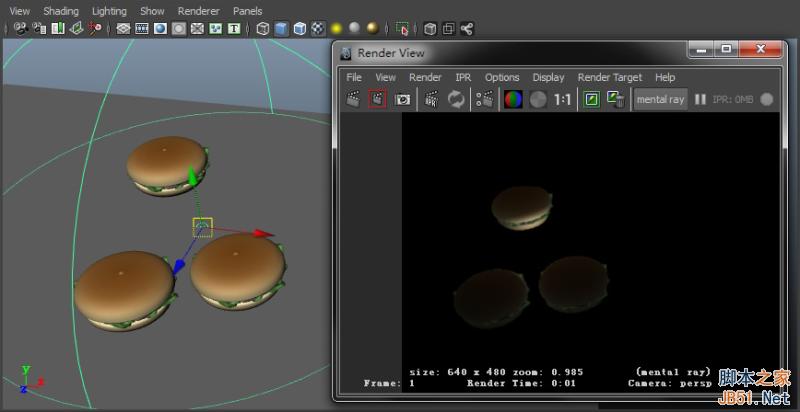Open Render Settings clapboard with dots icon
800x412 pixels.
coord(485,99)
